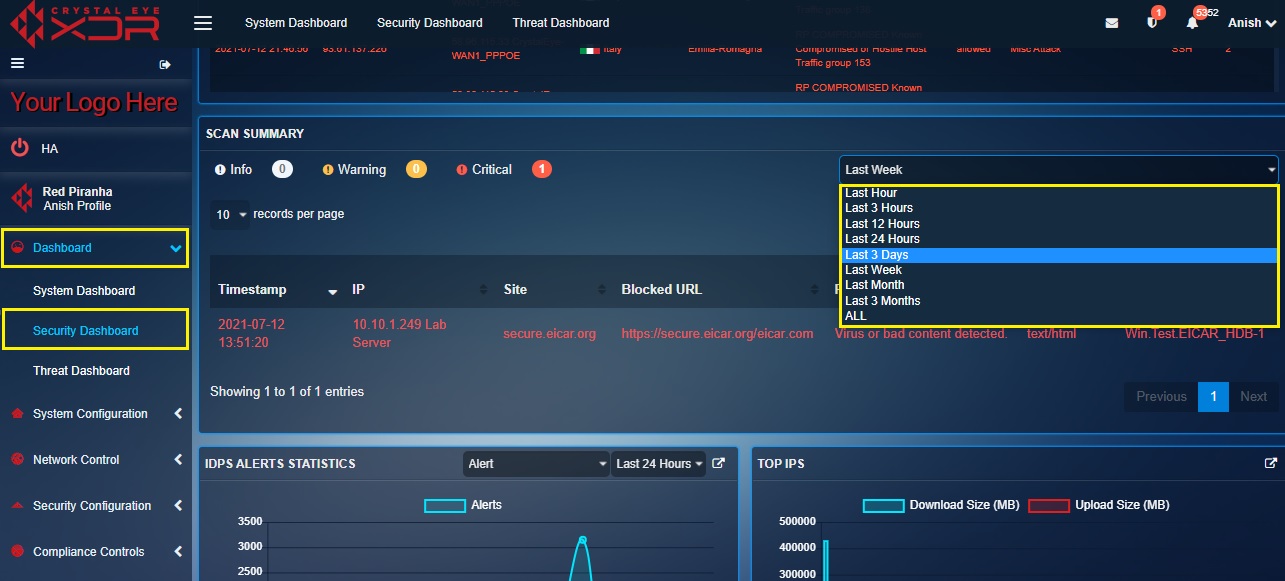Screen dimensions: 1285x581
Task: Expand the System Configuration chevron
Action: coord(178,414)
